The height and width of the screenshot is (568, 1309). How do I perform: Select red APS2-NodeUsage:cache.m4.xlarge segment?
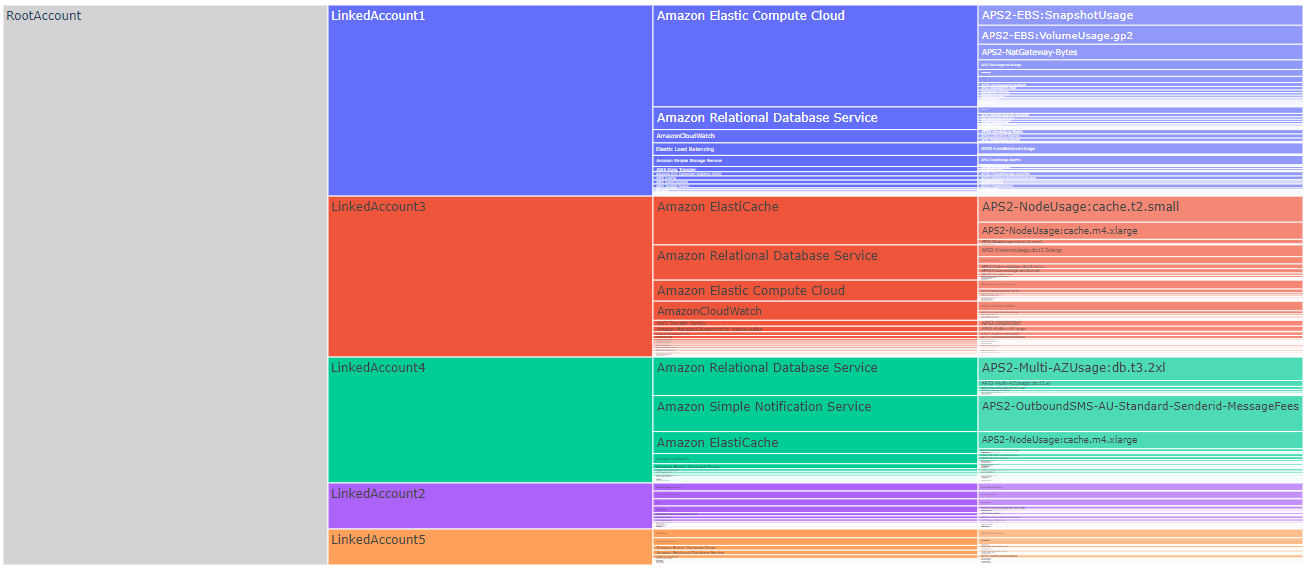pos(1141,231)
